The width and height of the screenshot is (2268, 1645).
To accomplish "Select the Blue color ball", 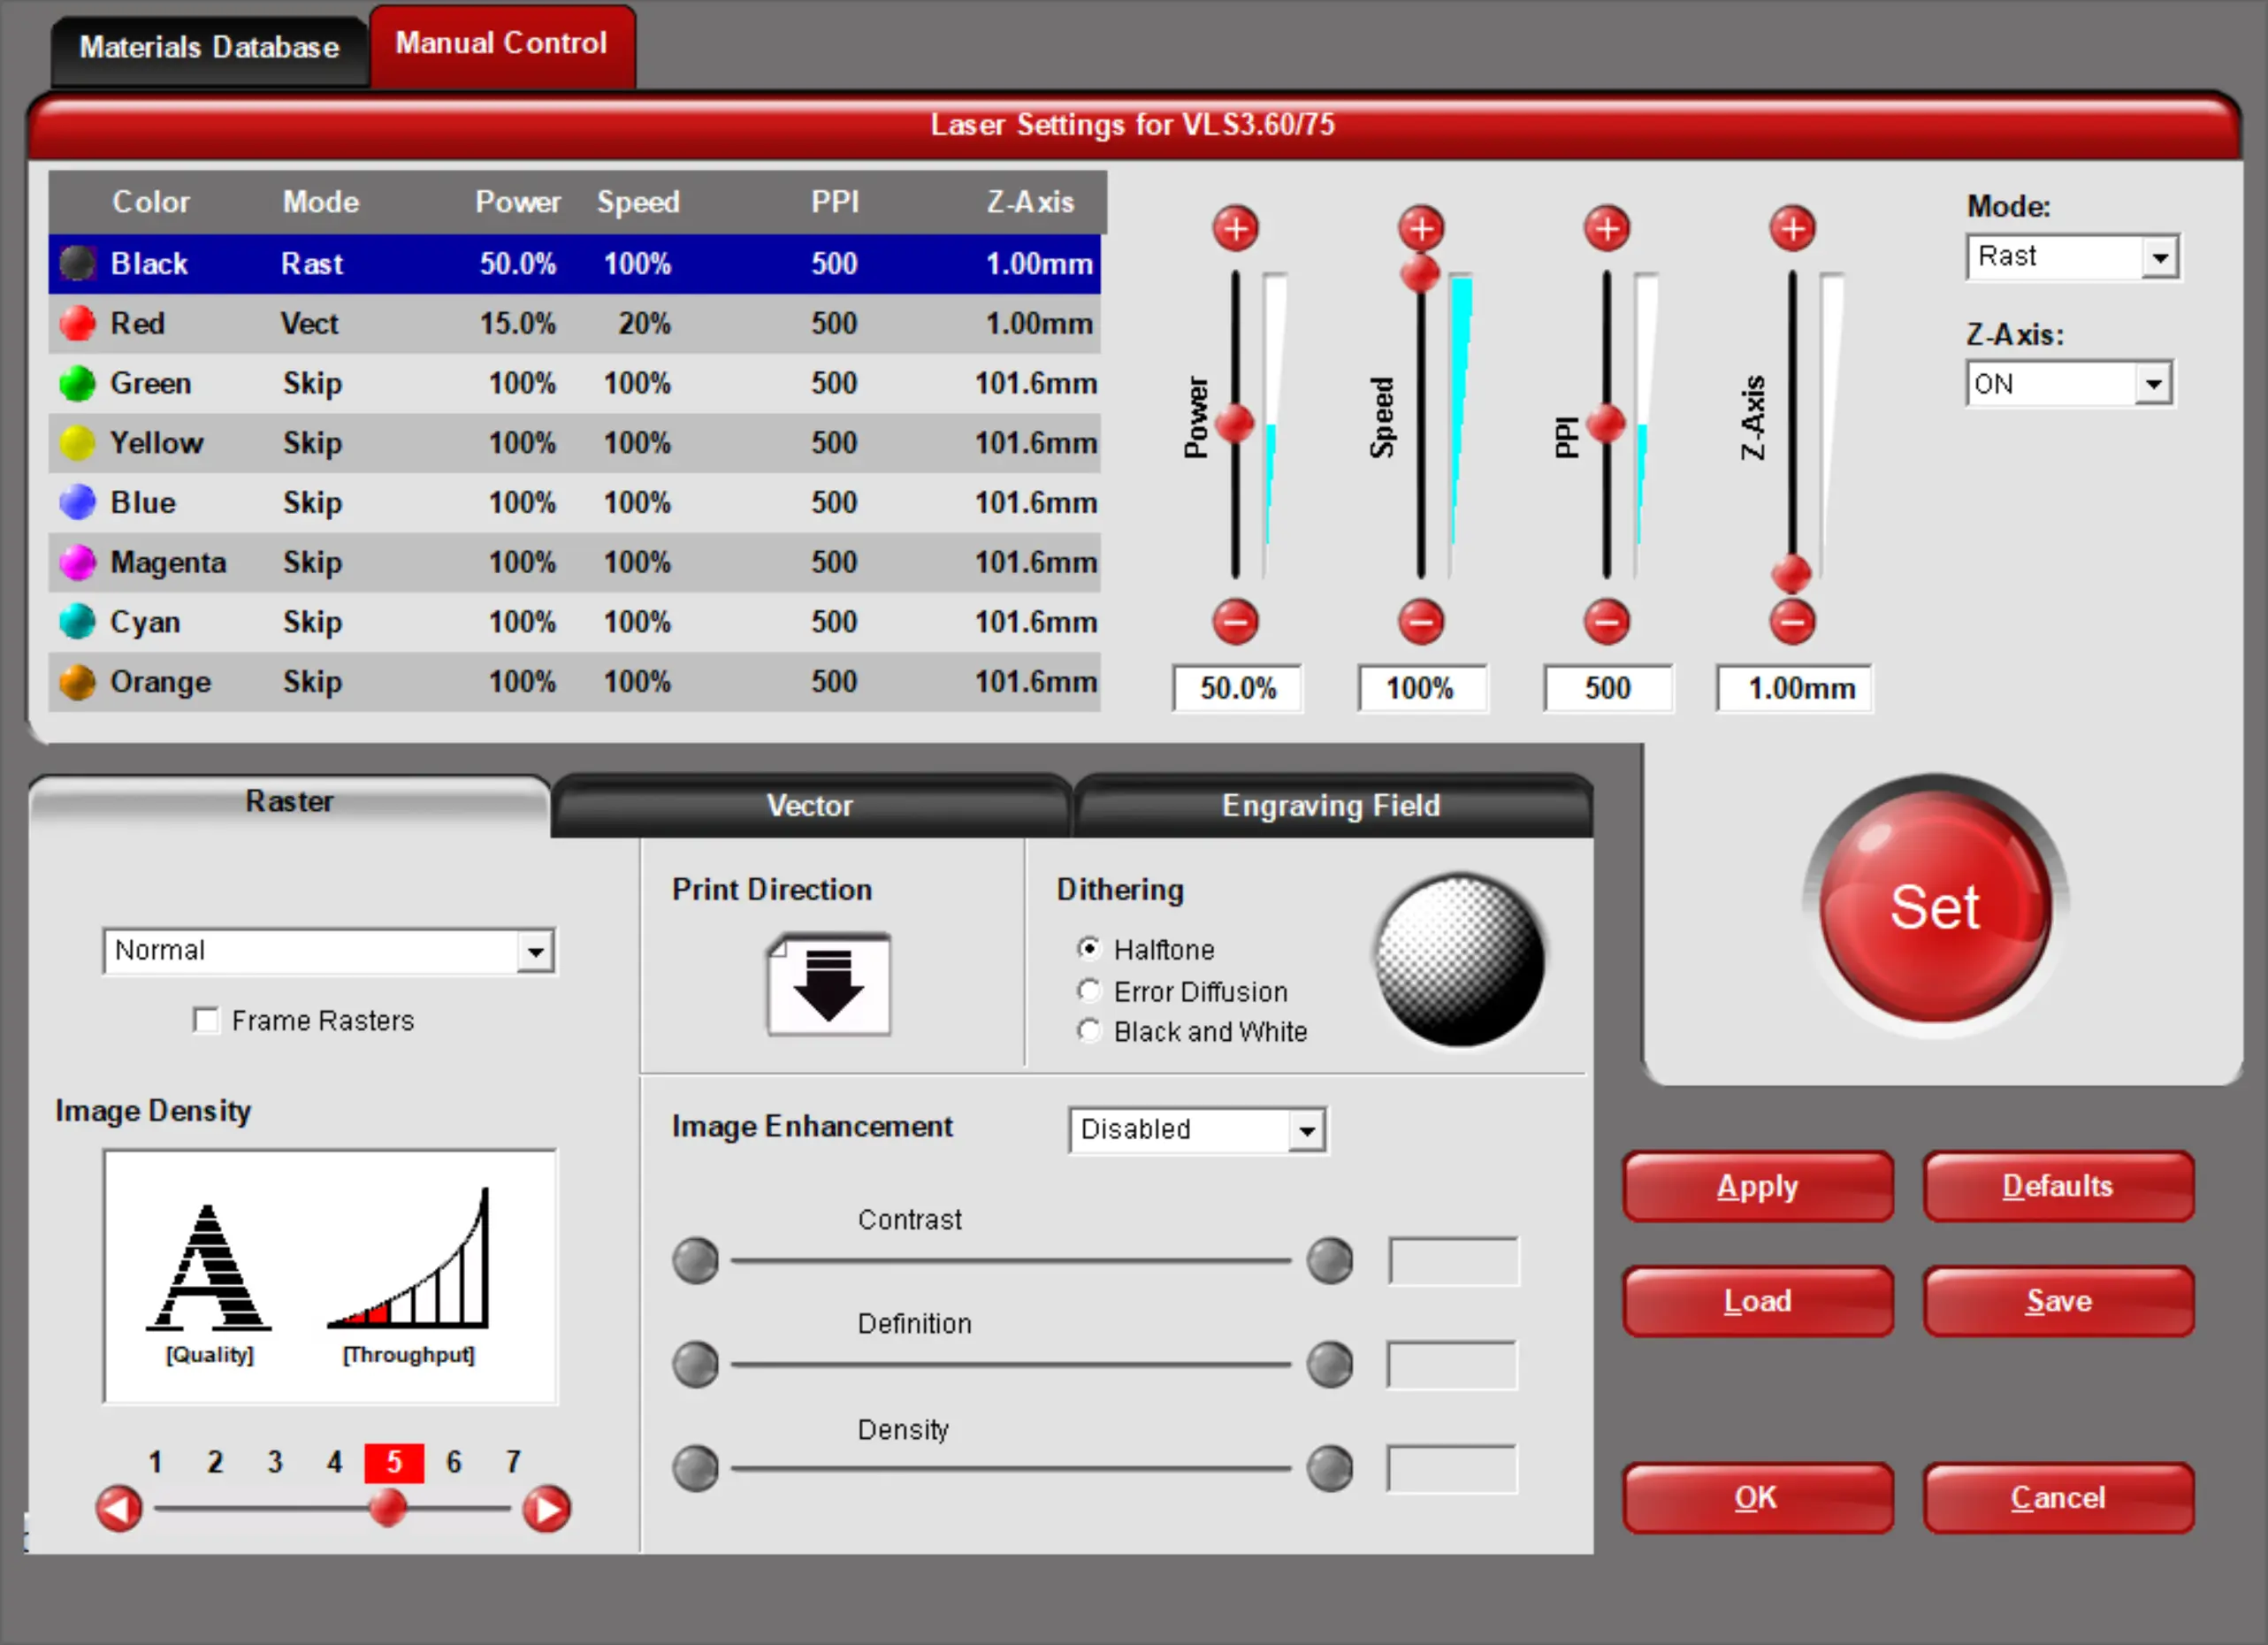I will click(x=77, y=502).
